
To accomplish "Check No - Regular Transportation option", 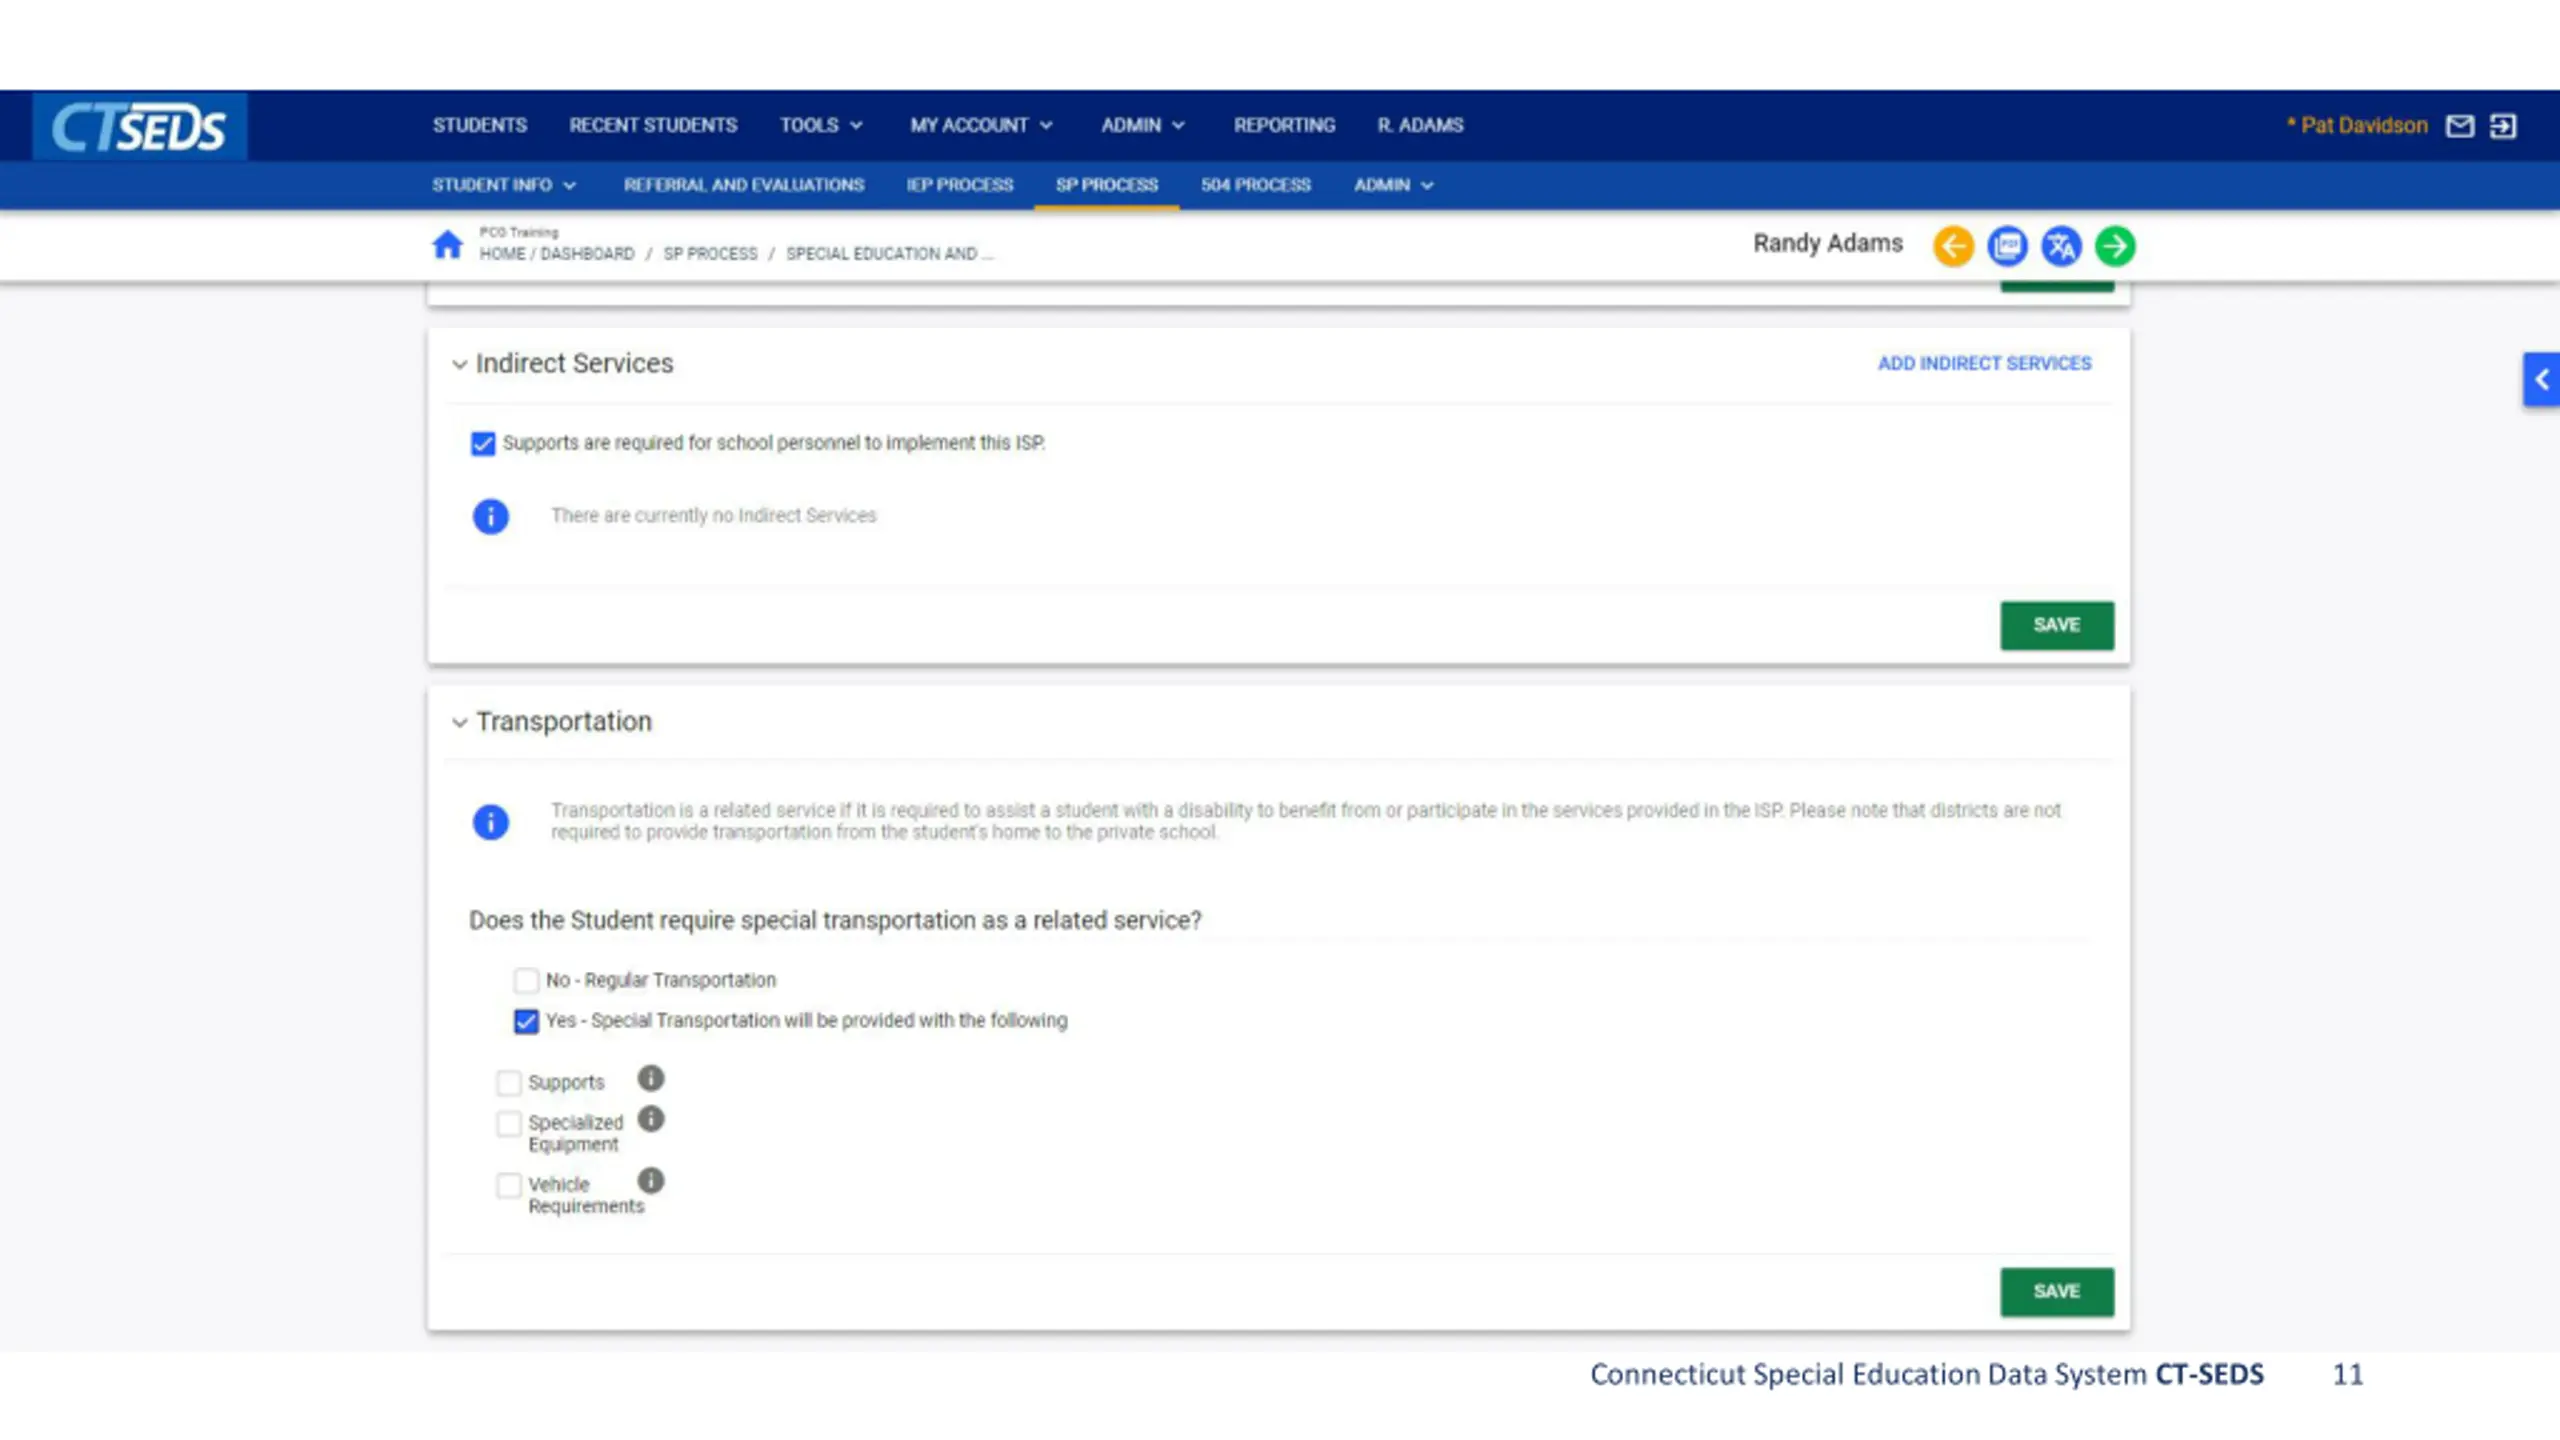I will click(x=526, y=980).
